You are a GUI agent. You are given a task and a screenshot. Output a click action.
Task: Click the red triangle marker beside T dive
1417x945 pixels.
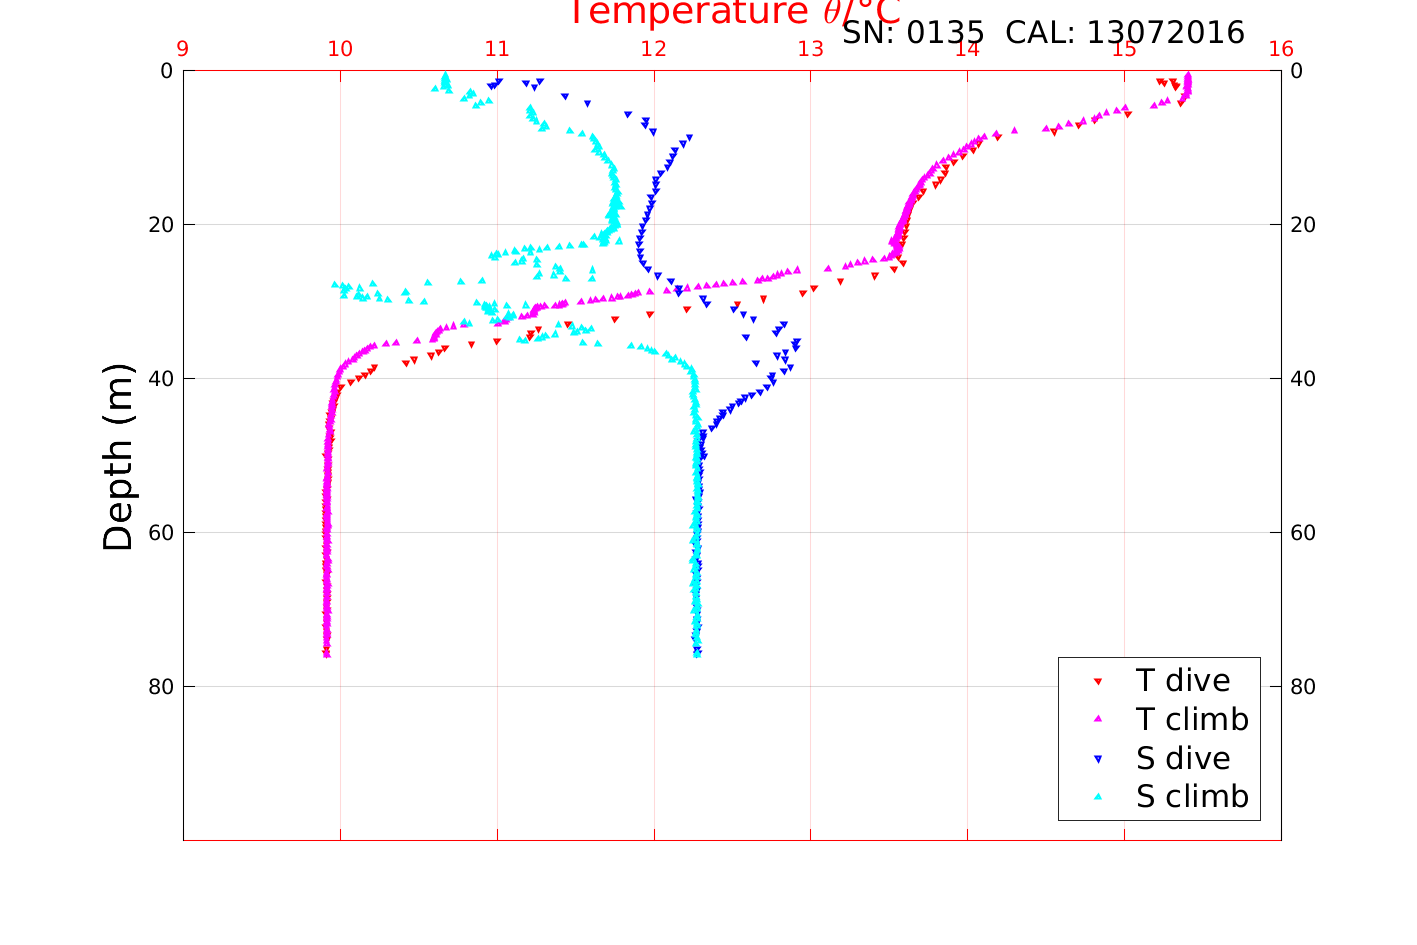[1097, 681]
